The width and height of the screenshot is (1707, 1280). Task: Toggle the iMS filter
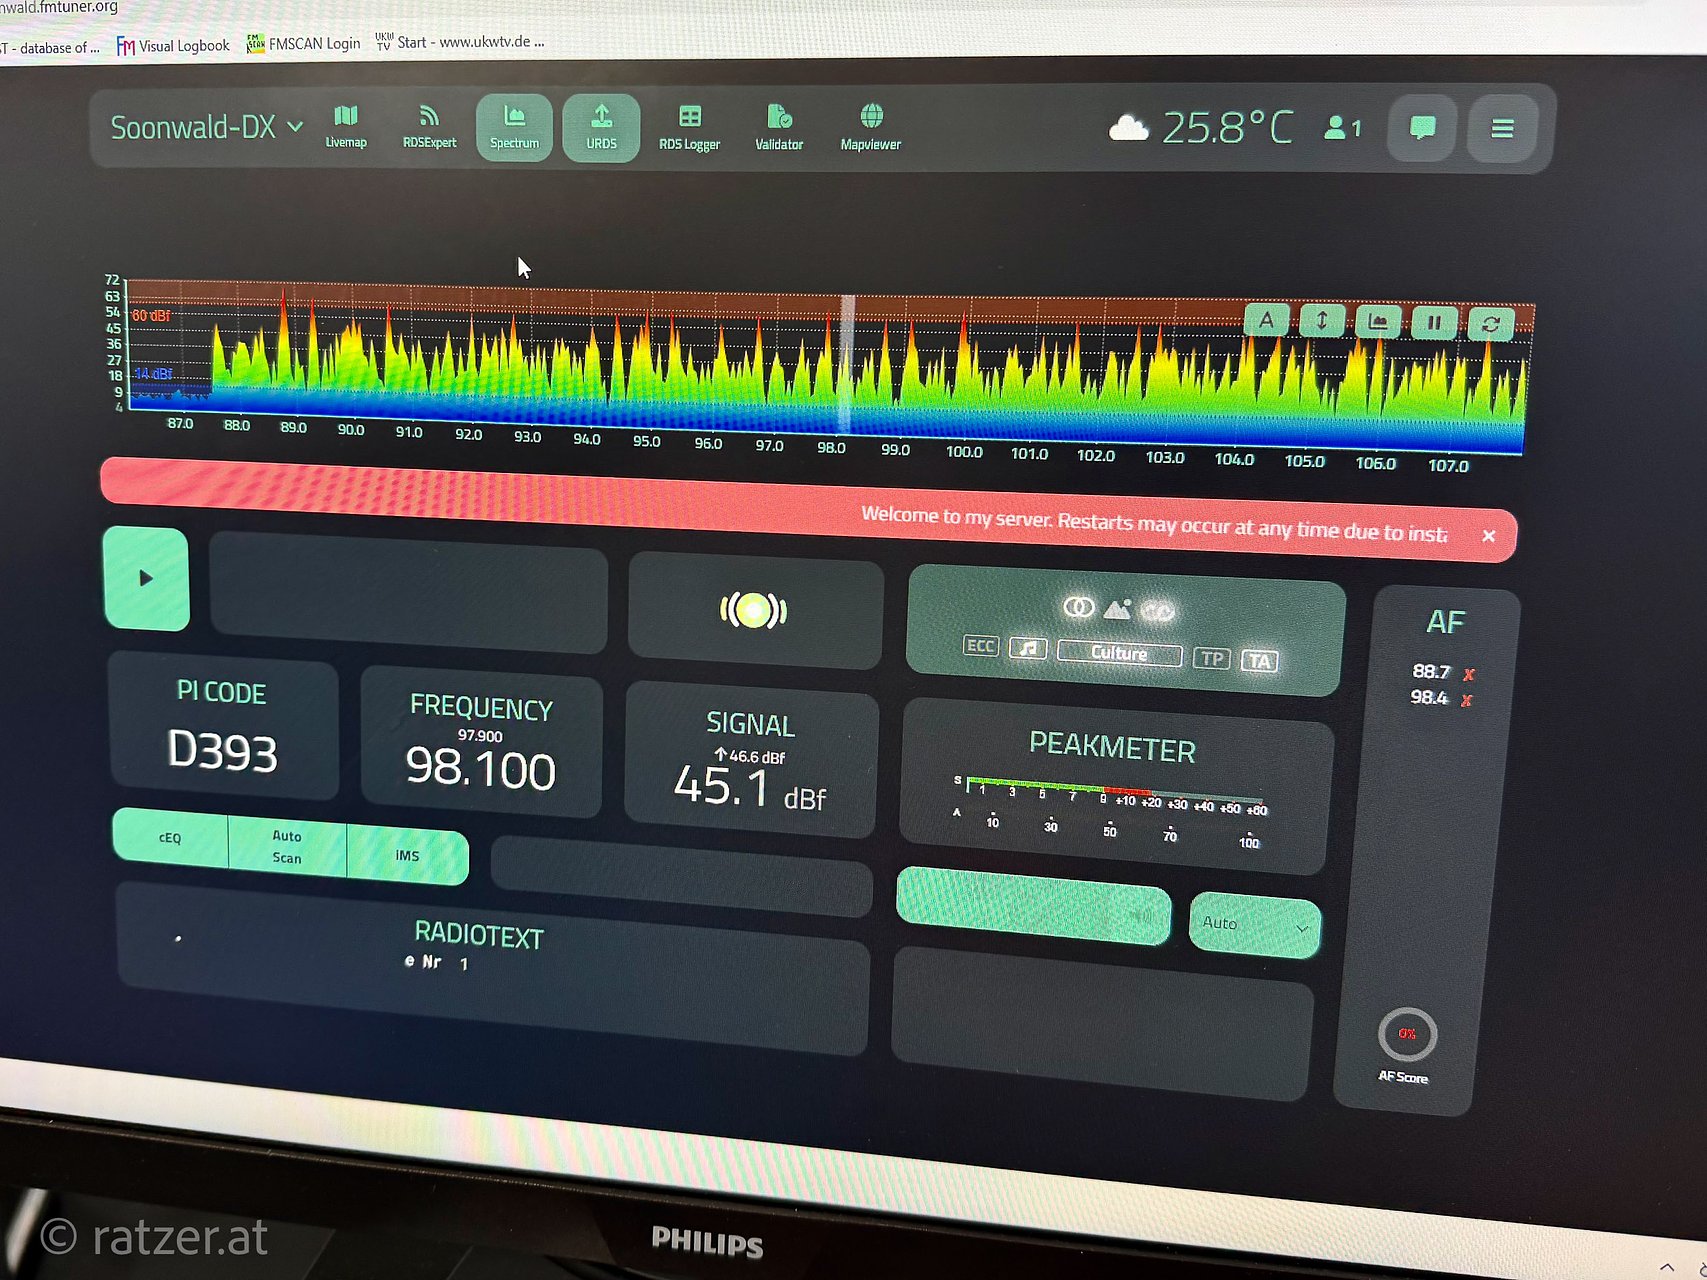coord(407,856)
